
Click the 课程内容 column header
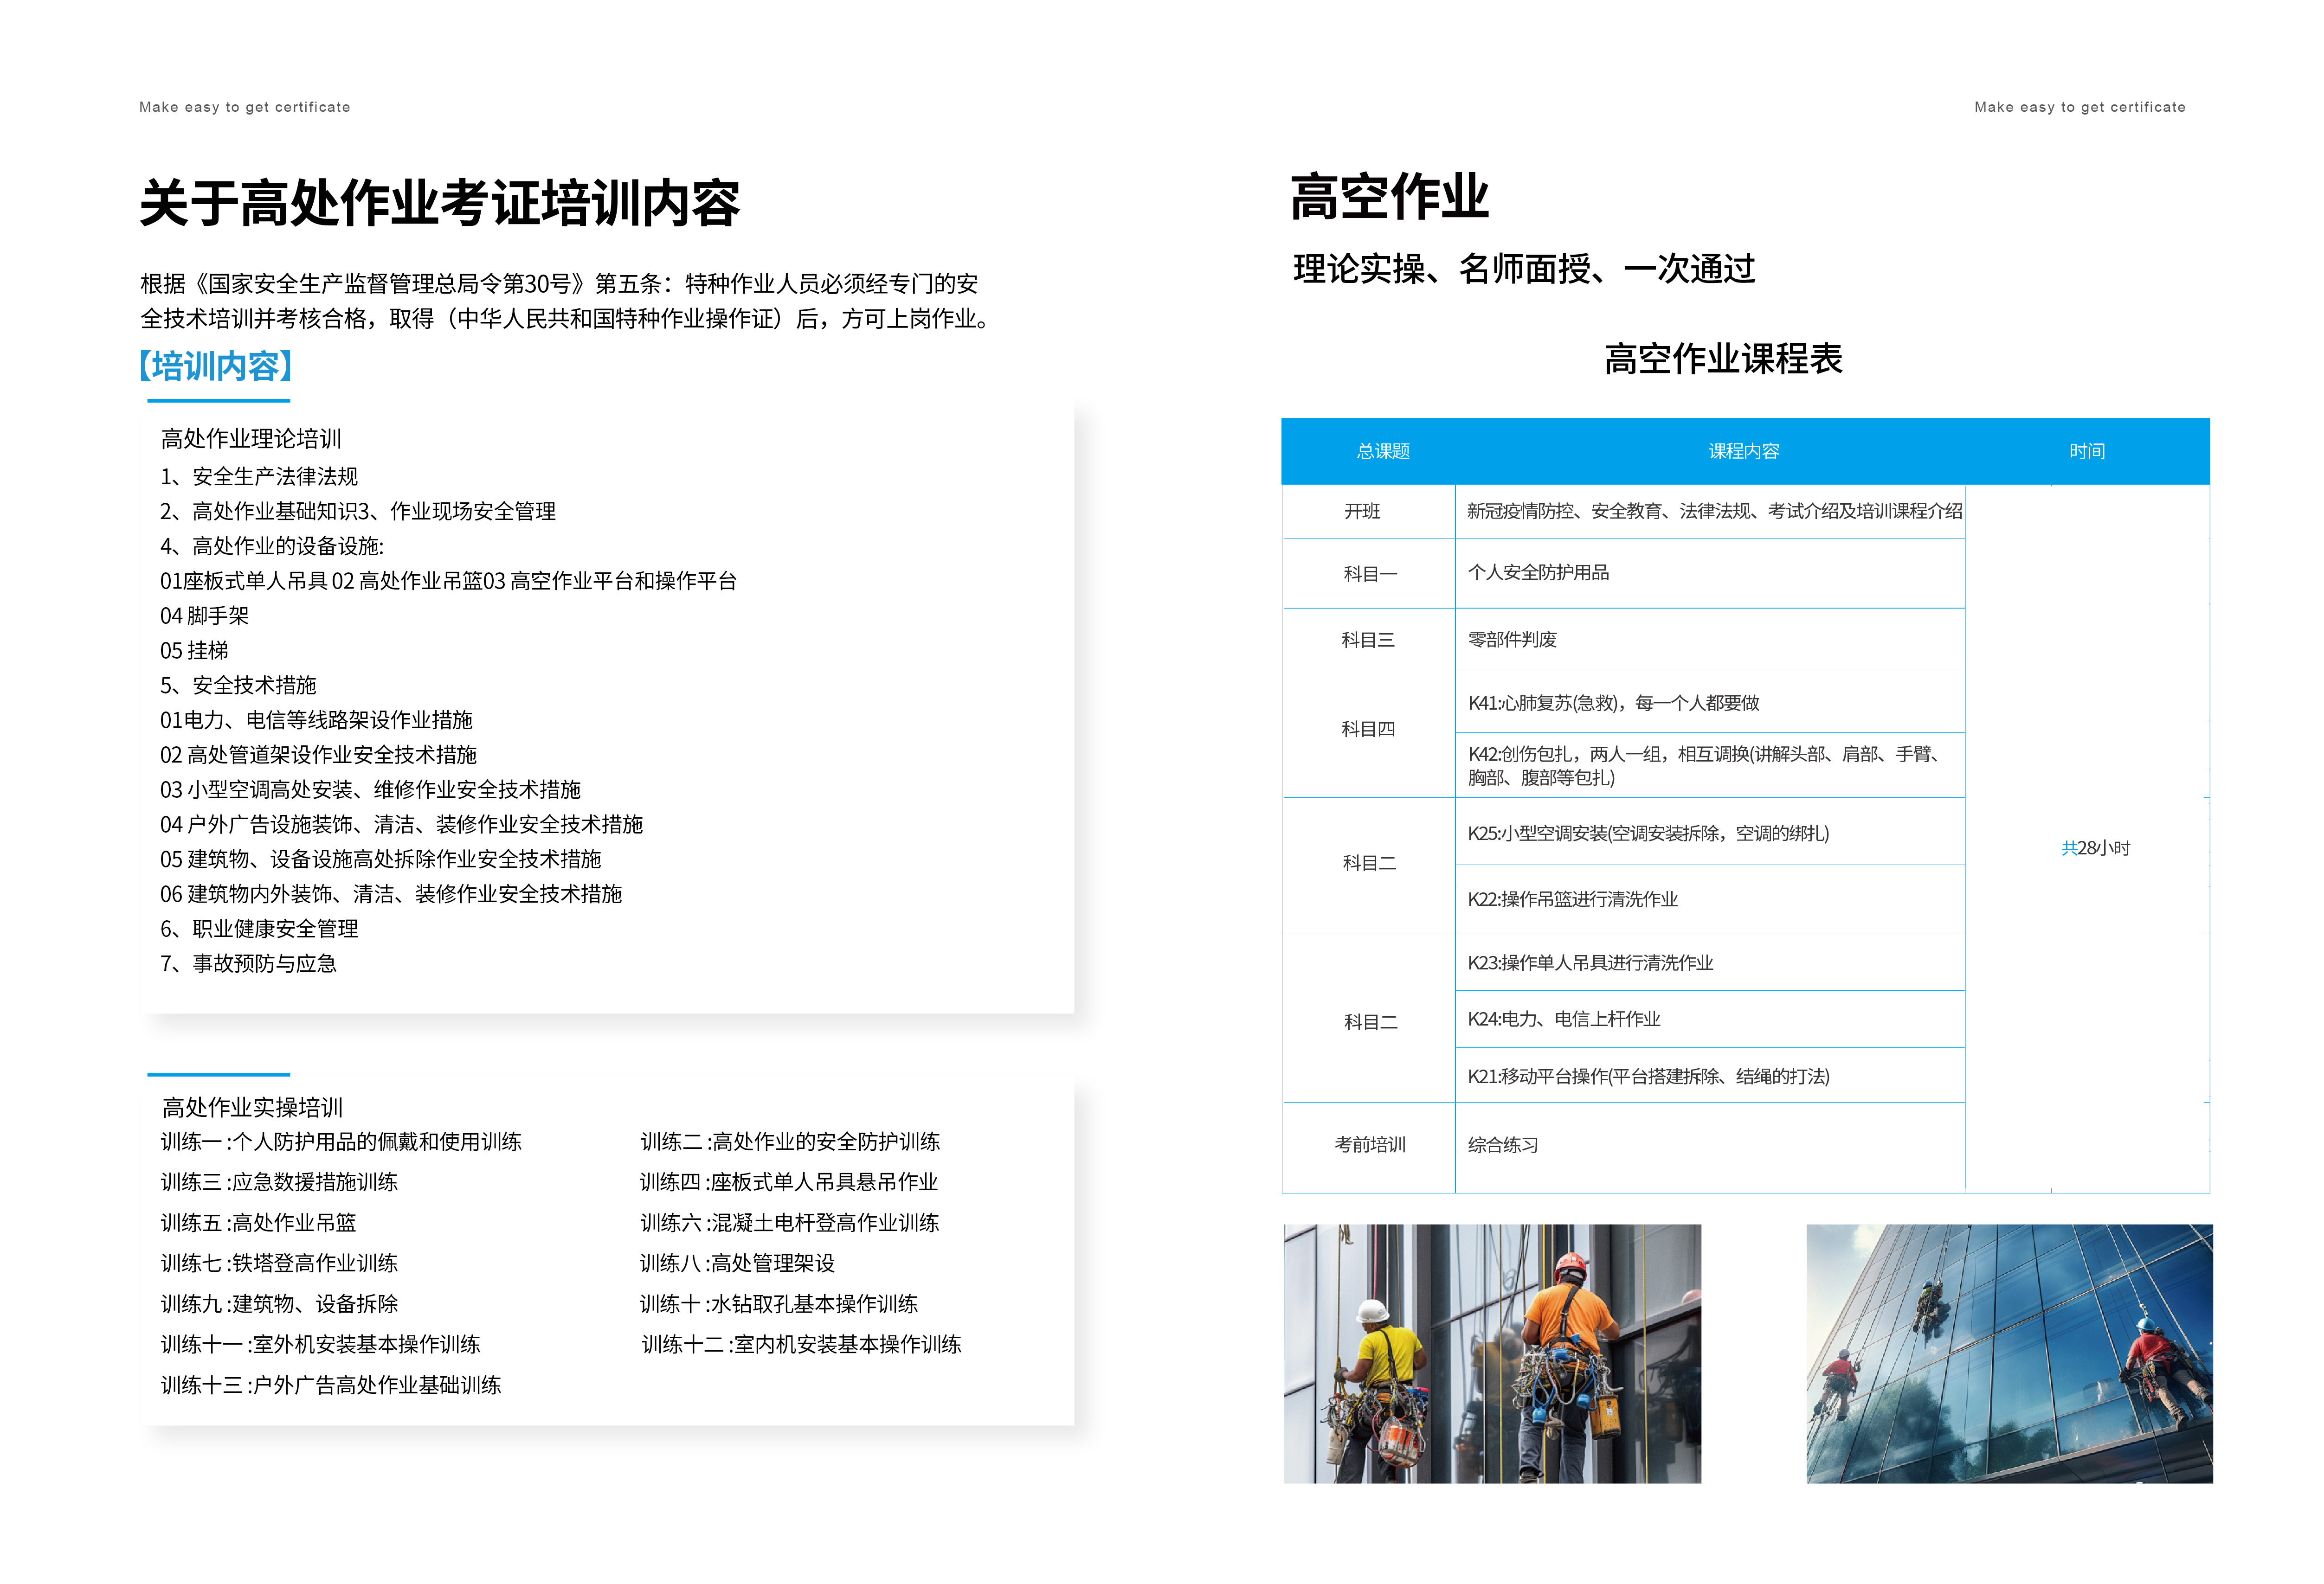(1743, 451)
